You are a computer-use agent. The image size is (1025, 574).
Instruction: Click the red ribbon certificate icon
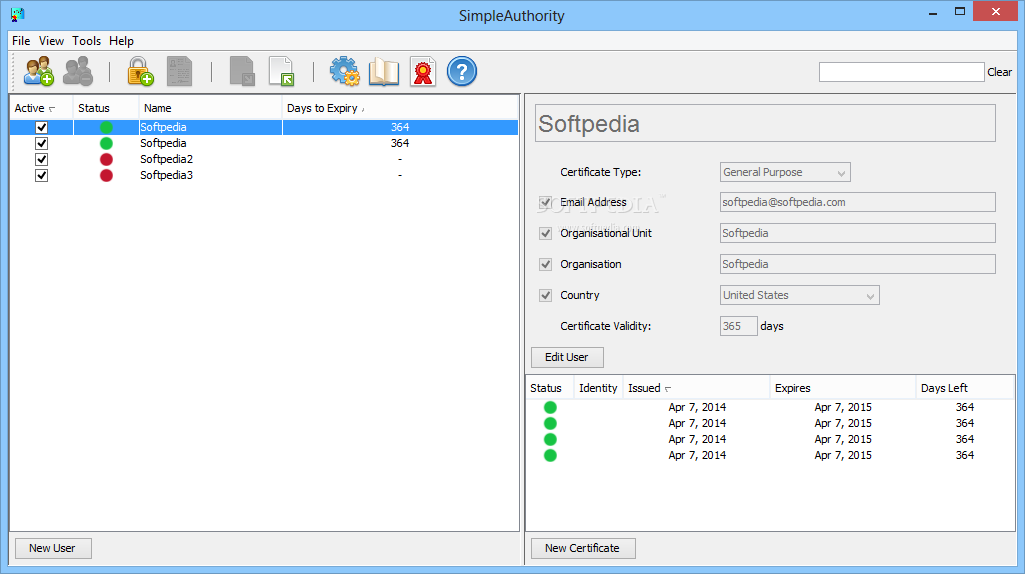click(423, 71)
